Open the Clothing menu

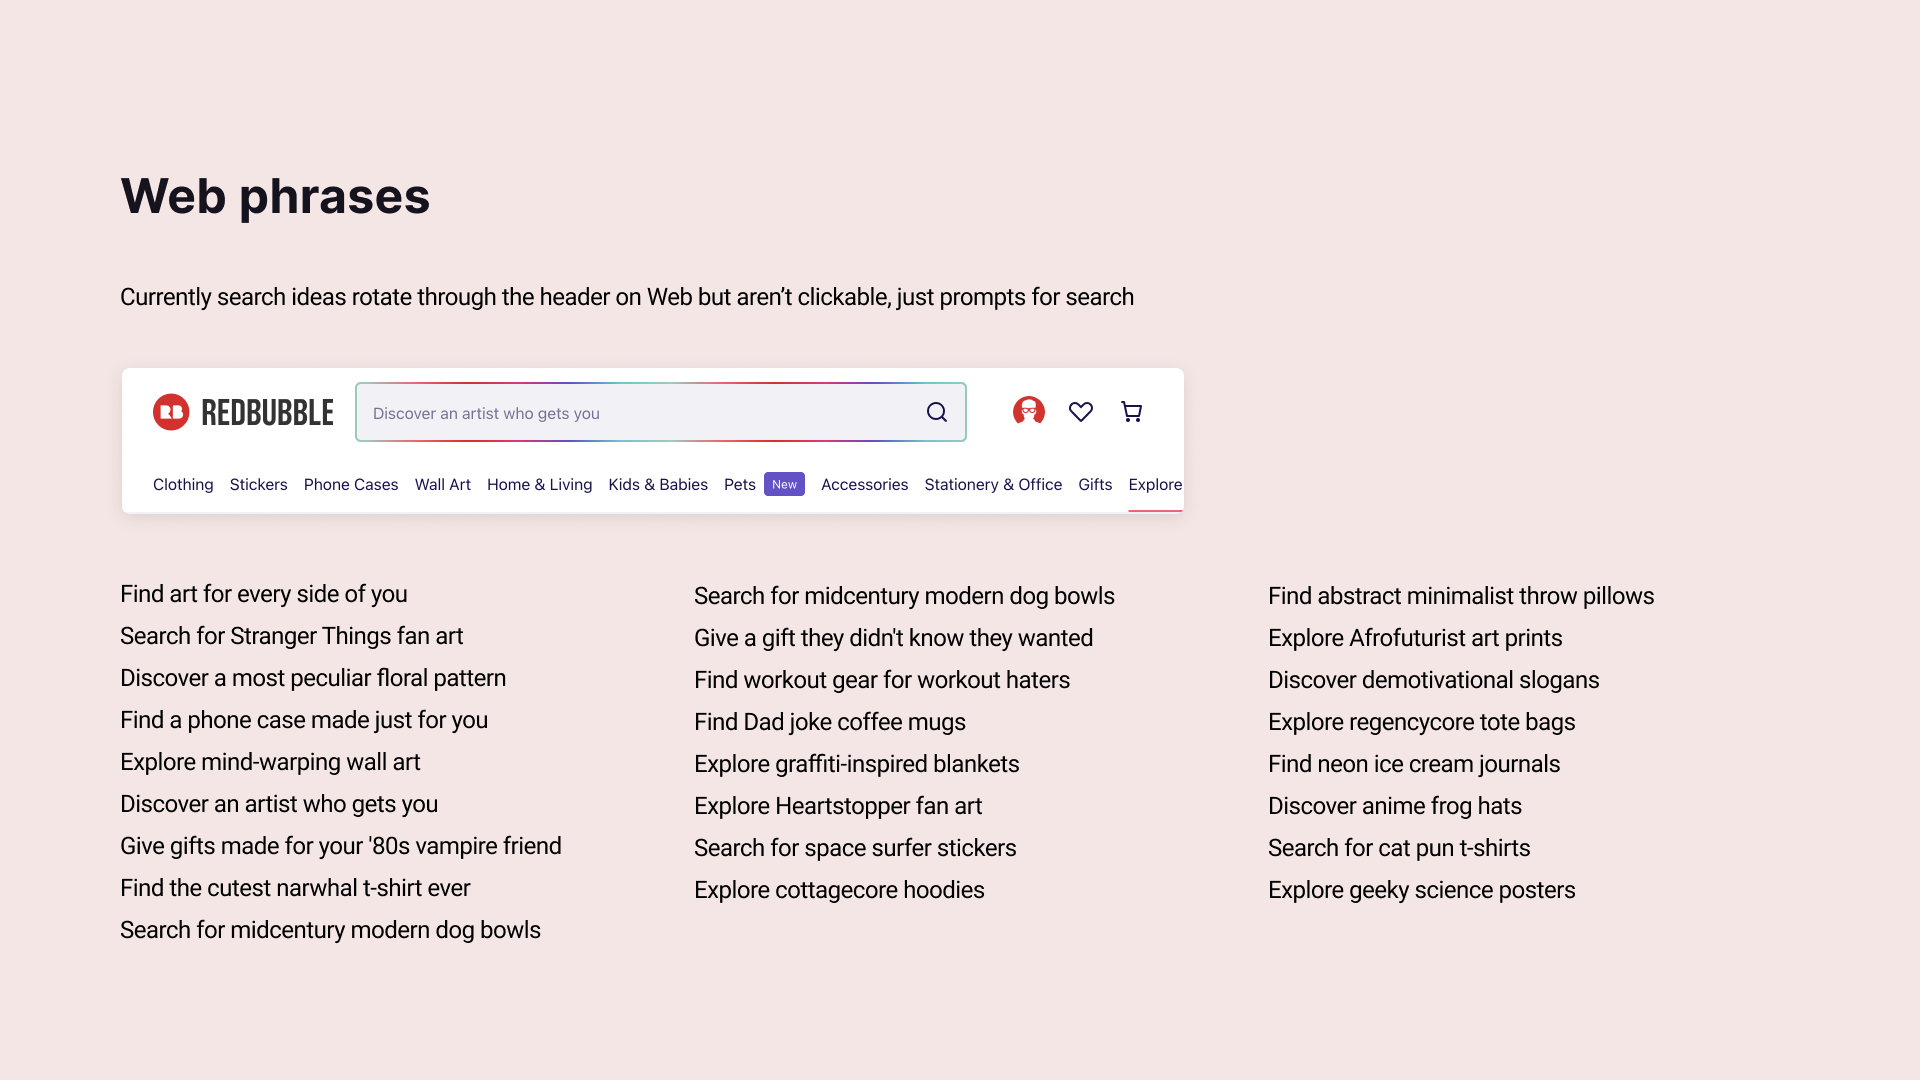coord(183,485)
